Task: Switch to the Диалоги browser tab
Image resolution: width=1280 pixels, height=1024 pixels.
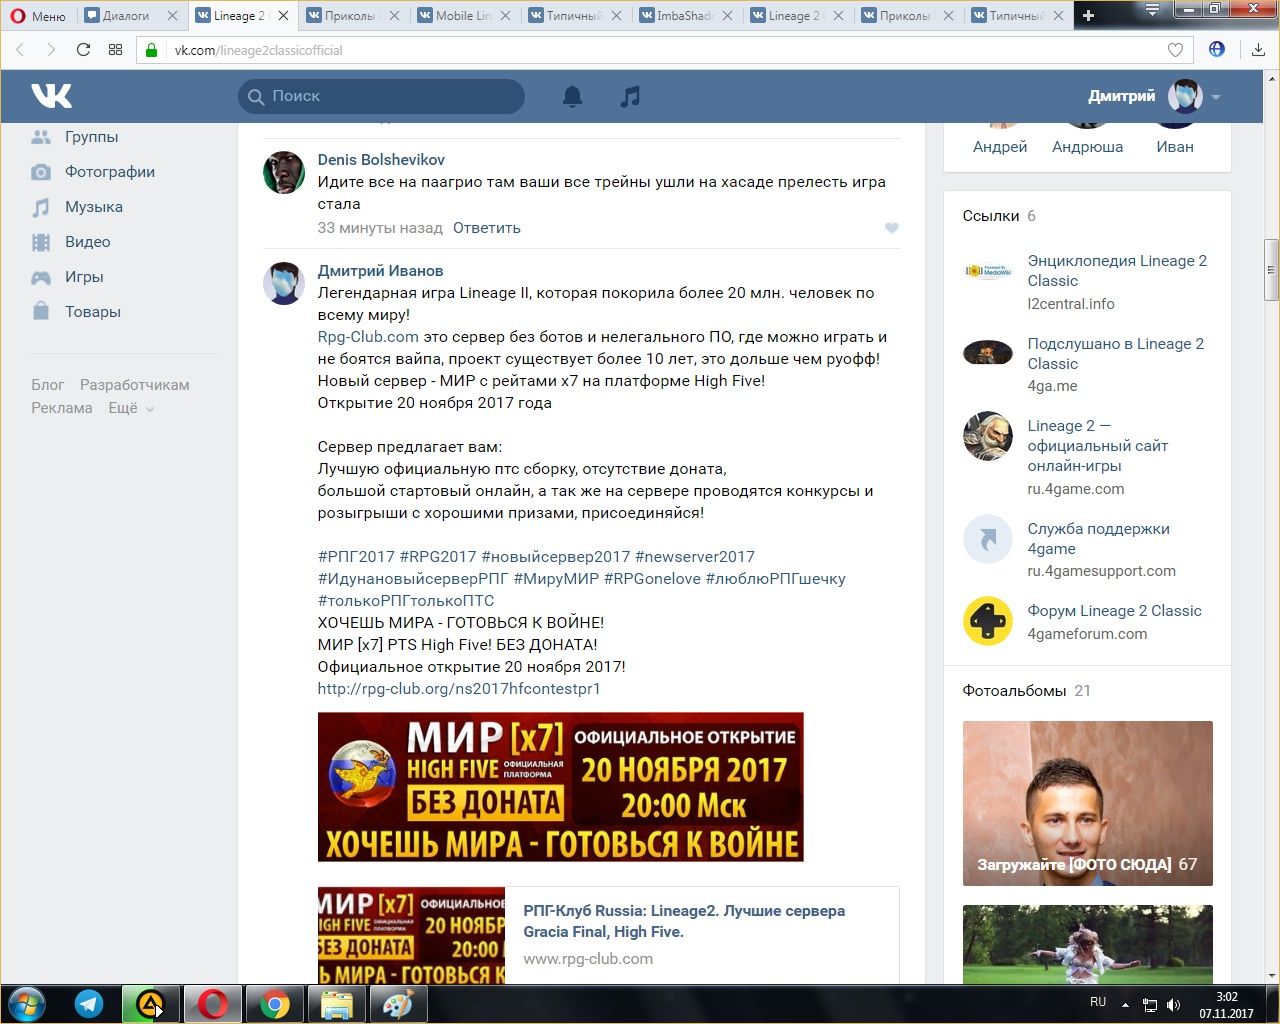Action: [133, 15]
